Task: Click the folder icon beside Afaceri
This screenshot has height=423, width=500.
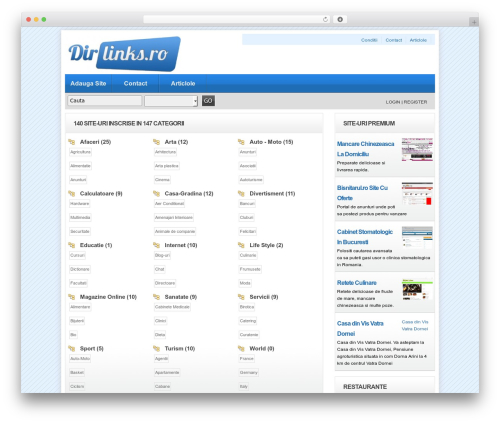Action: pos(72,142)
